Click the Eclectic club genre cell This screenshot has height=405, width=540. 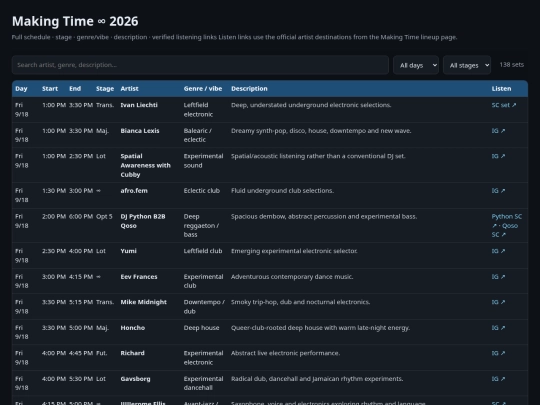click(x=201, y=190)
